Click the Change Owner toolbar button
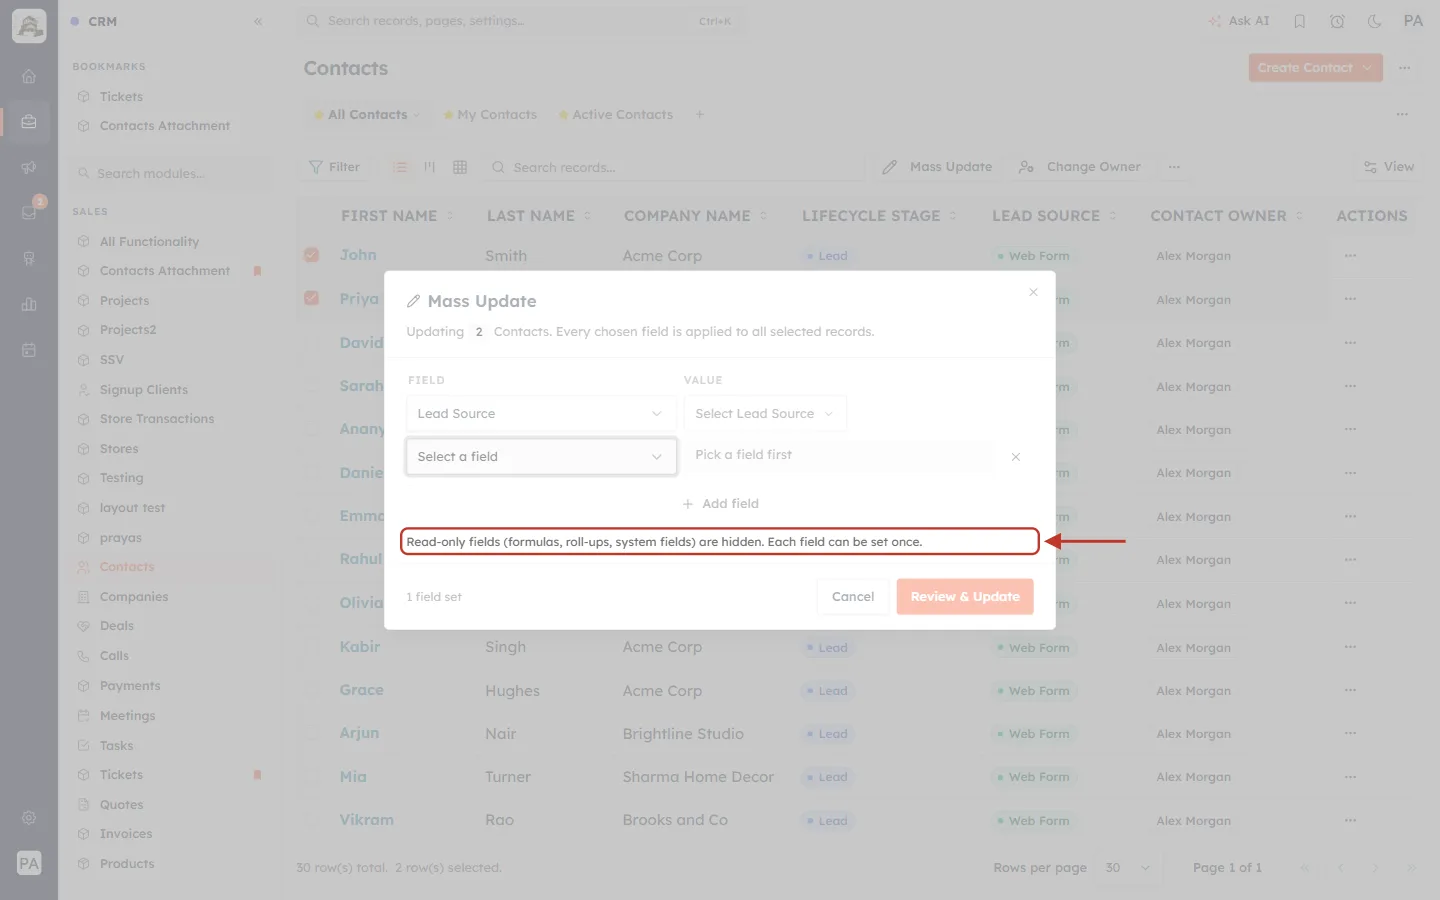 pos(1080,167)
